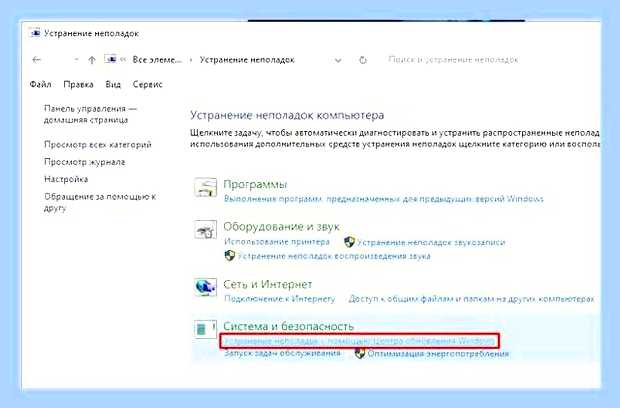Click shield icon beside Оптимизация энергопотребления

(359, 353)
